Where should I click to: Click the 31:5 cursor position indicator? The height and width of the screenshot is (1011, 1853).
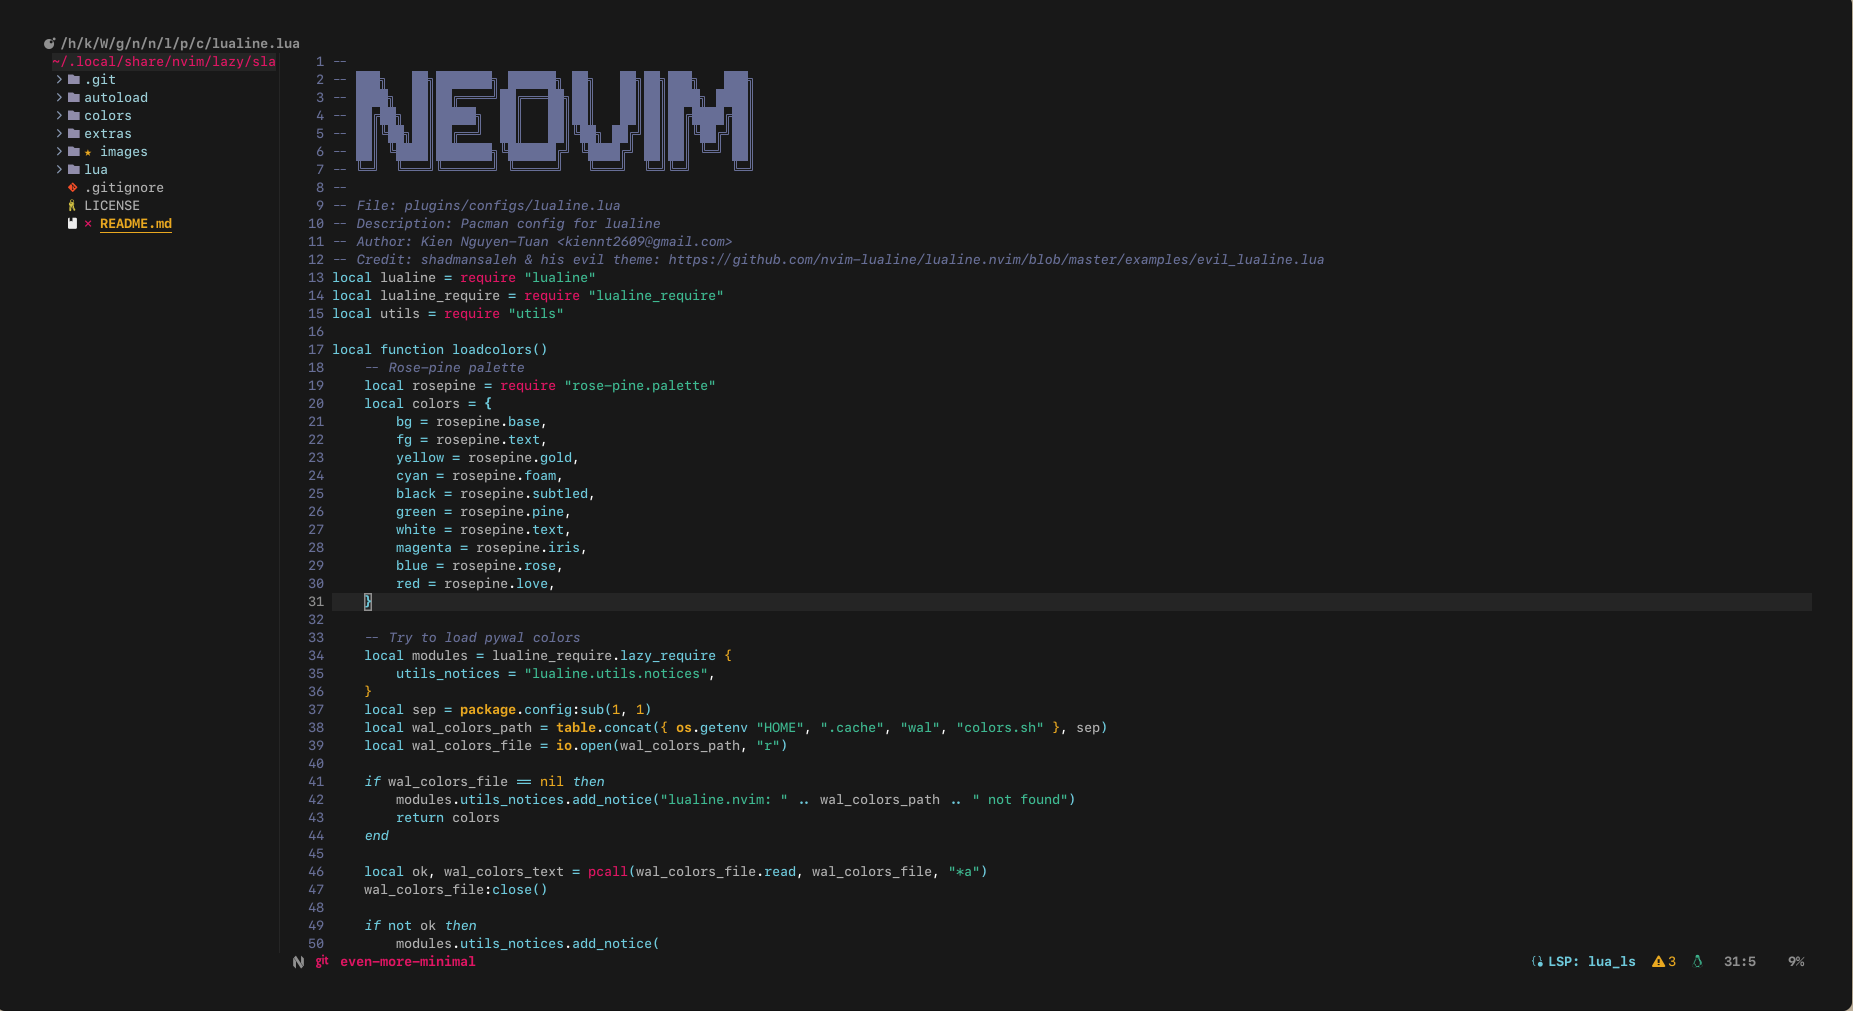click(x=1740, y=962)
